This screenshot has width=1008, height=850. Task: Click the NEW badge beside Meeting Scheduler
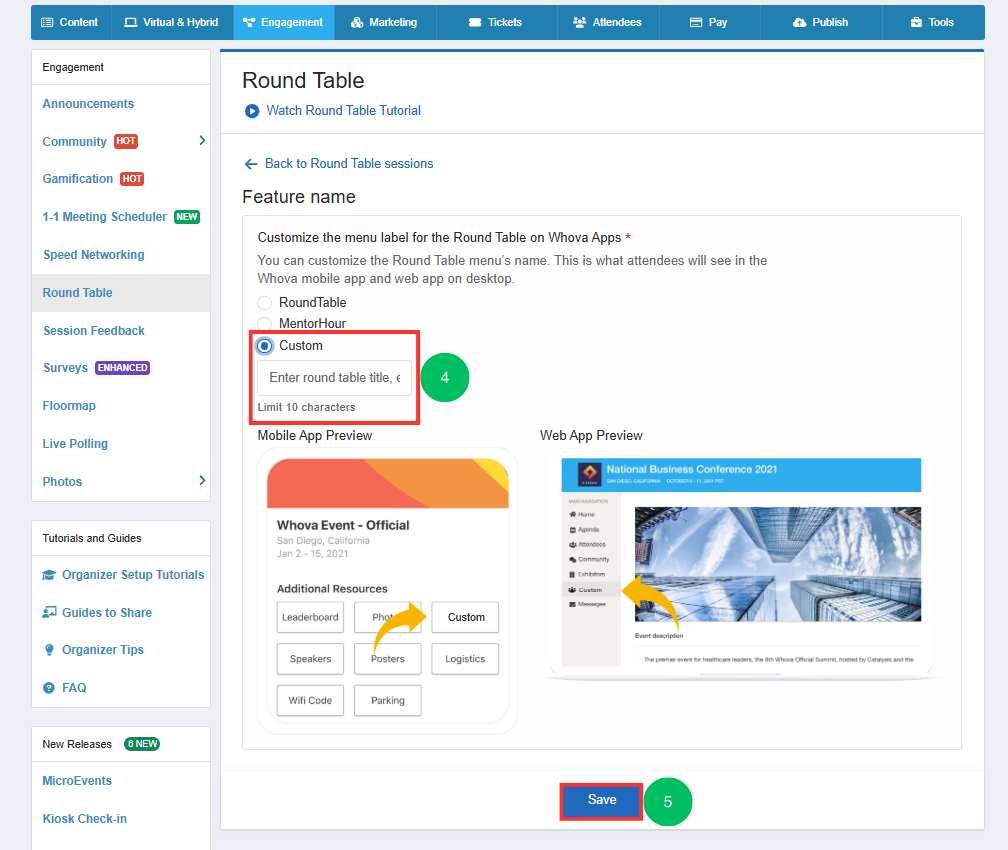(187, 217)
